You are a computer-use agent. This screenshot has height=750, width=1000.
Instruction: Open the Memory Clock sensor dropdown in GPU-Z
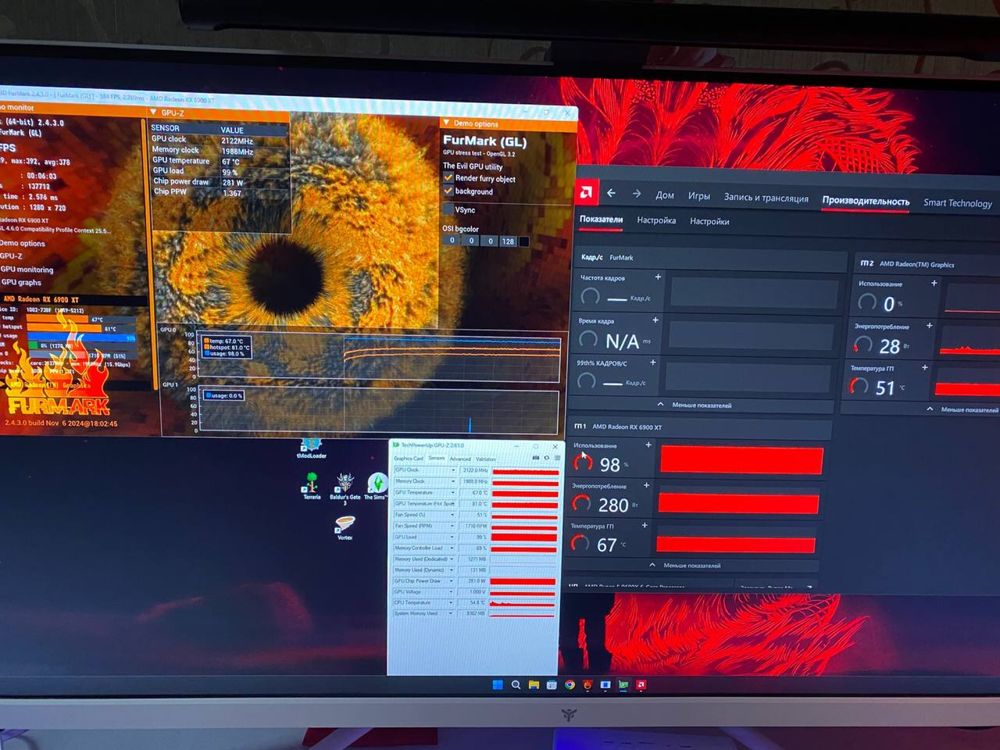coord(453,482)
